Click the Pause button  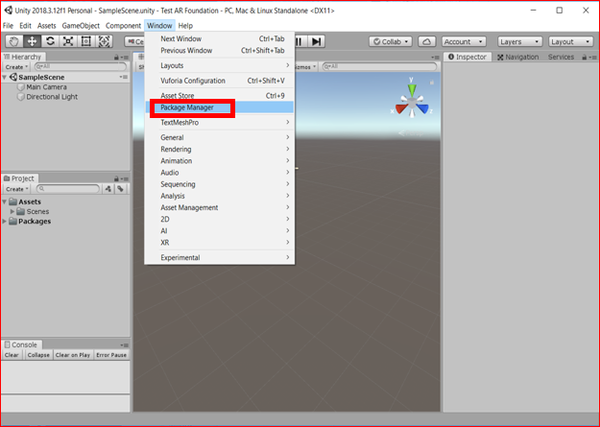pyautogui.click(x=300, y=41)
